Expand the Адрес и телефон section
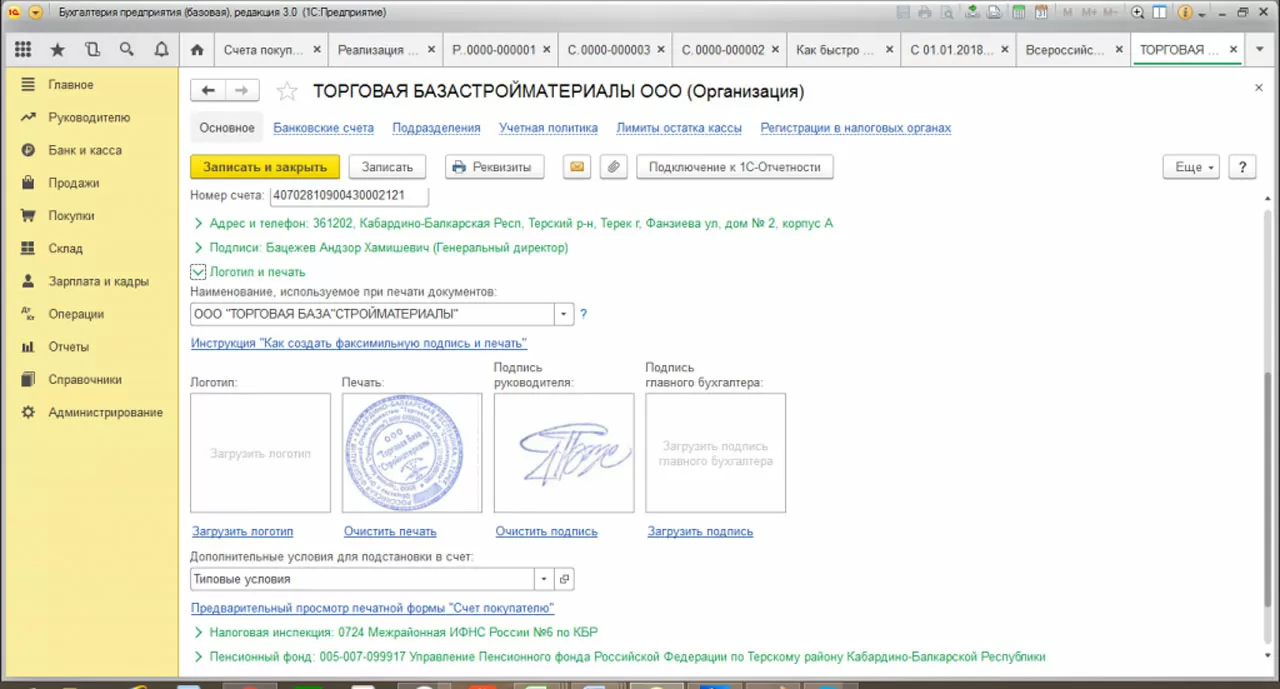Image resolution: width=1280 pixels, height=689 pixels. pyautogui.click(x=198, y=223)
